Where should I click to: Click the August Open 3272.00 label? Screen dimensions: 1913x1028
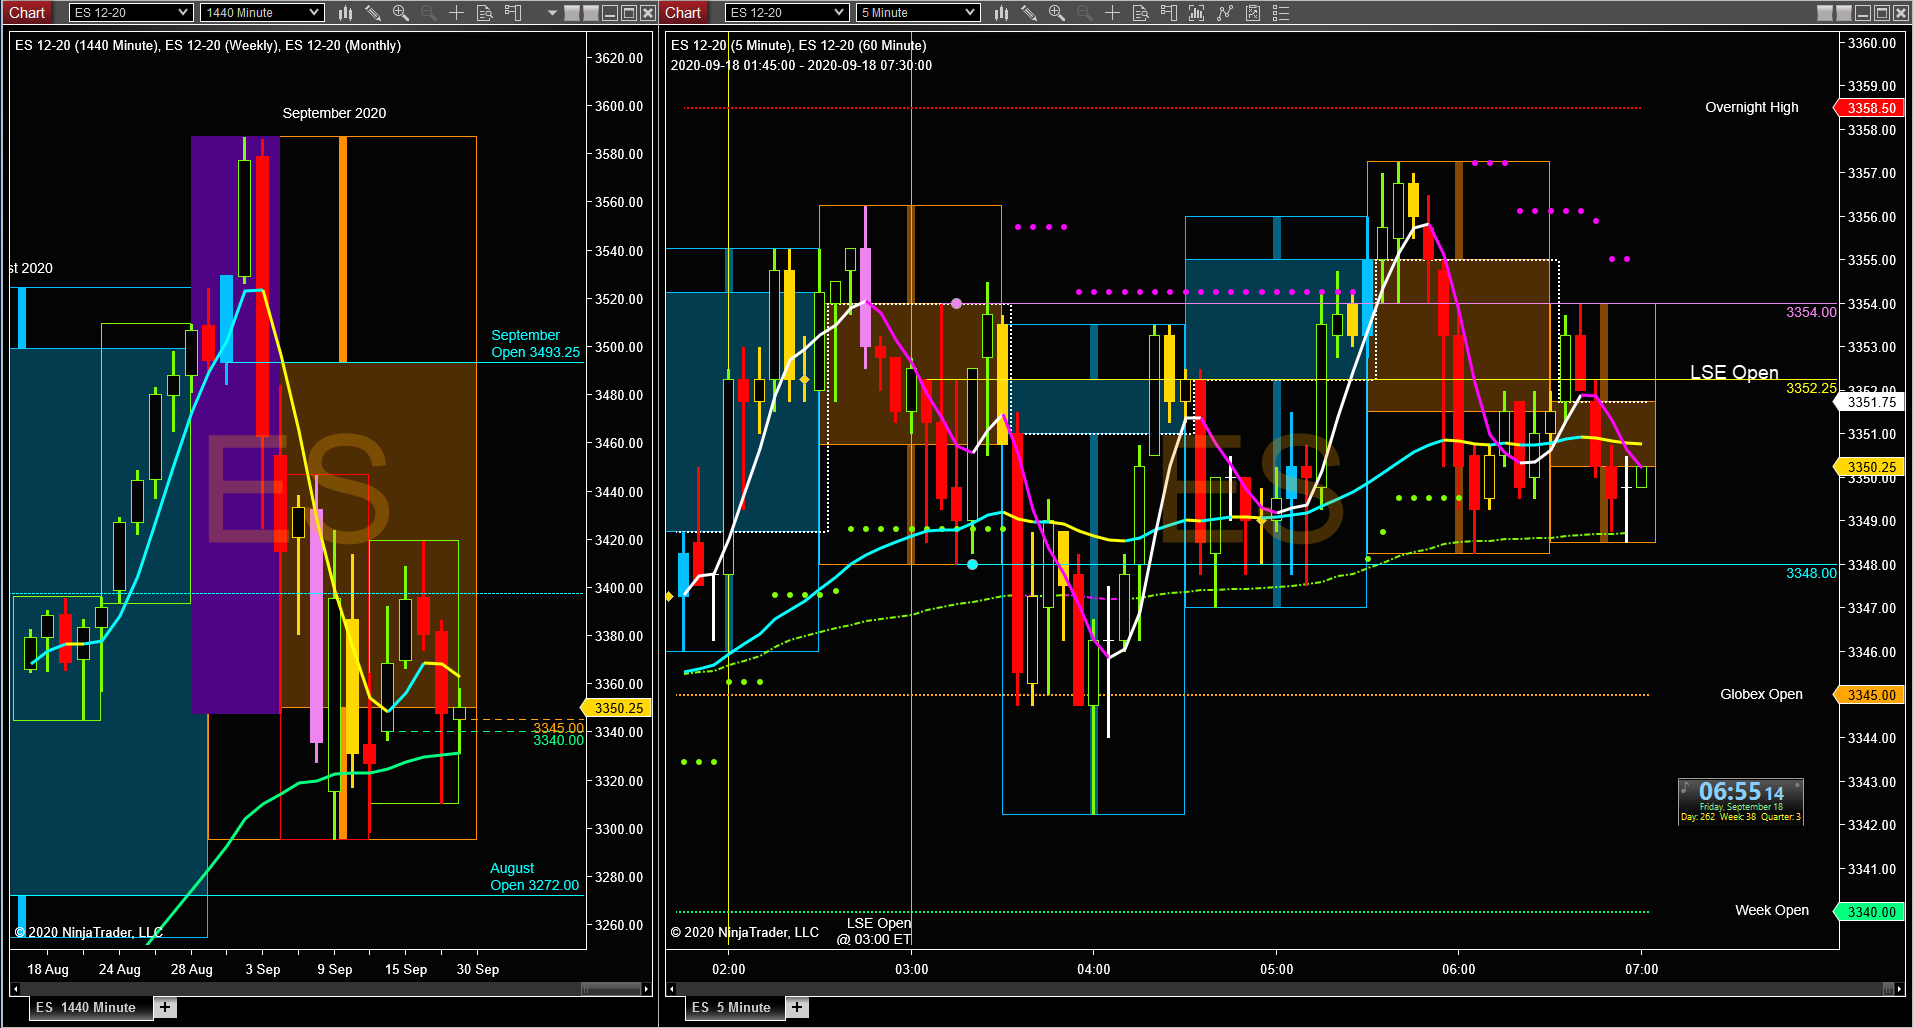coord(534,876)
